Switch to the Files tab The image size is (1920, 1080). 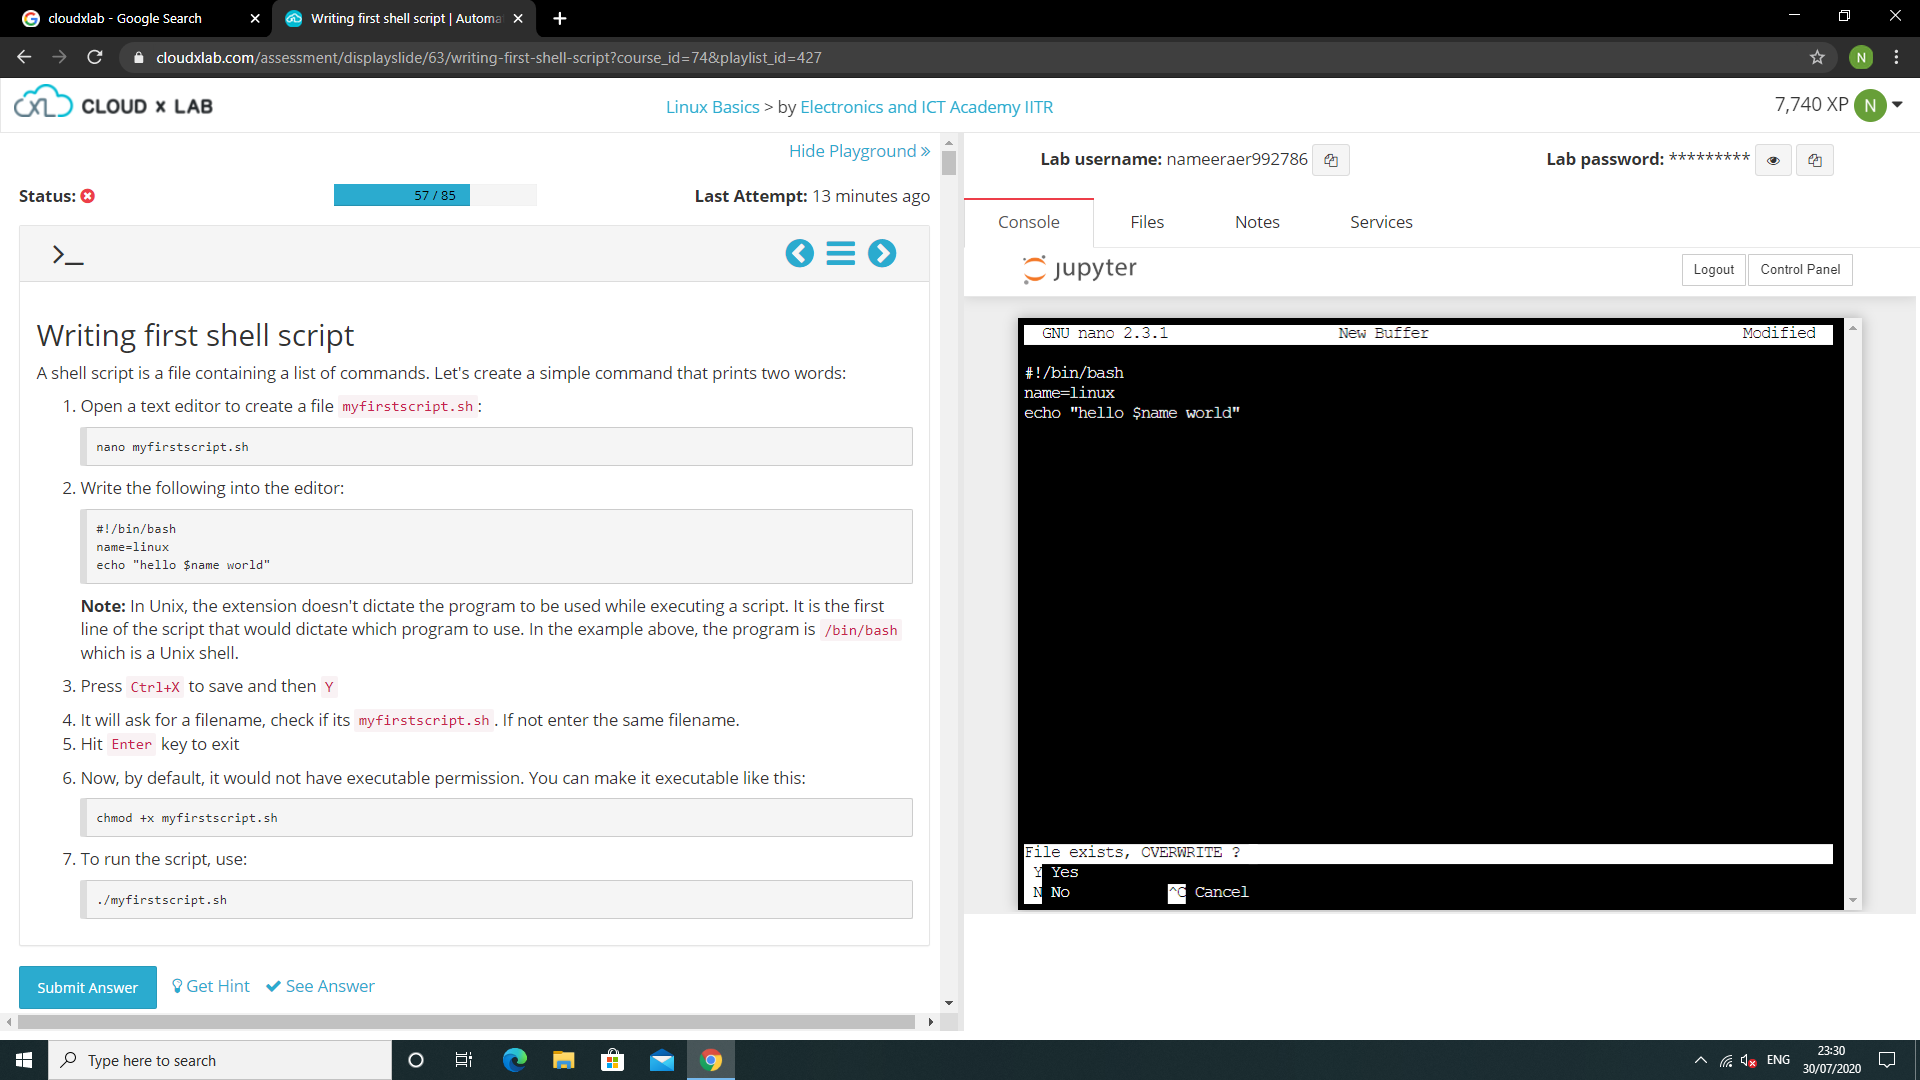coord(1147,222)
